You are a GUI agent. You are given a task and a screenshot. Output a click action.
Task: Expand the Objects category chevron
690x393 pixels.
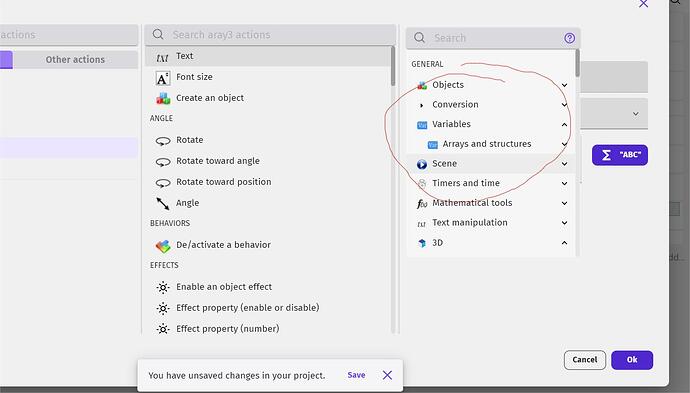pyautogui.click(x=564, y=85)
